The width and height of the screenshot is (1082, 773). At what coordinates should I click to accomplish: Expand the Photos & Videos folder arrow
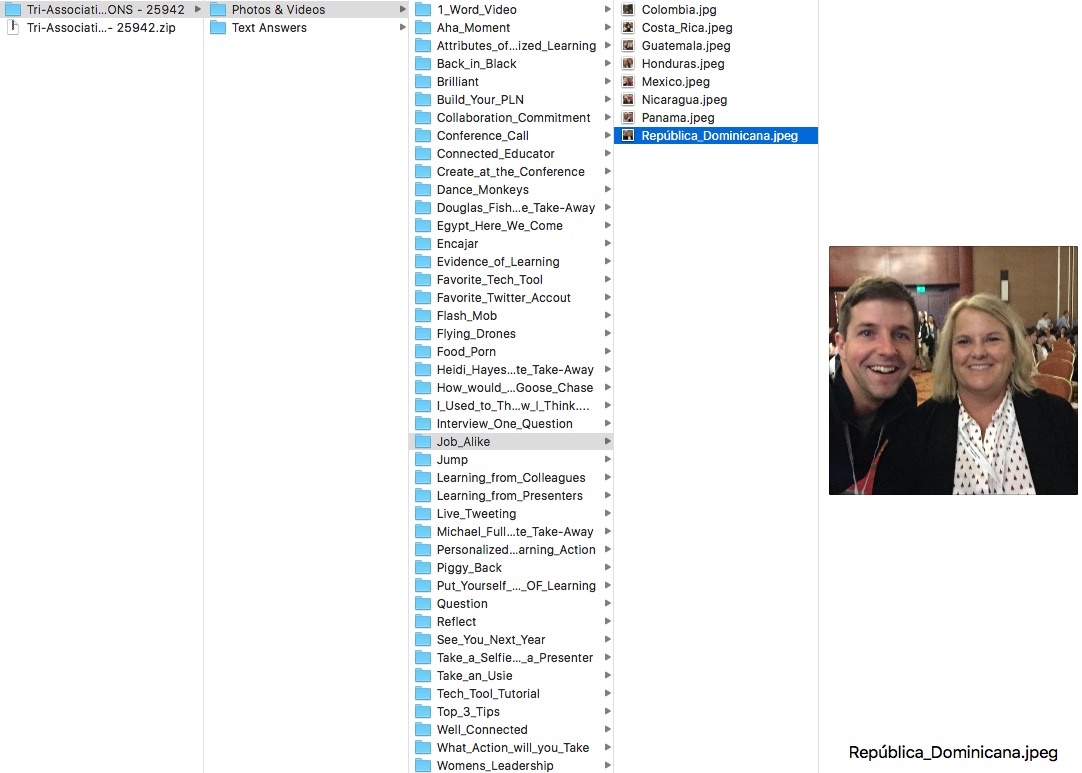(x=402, y=10)
